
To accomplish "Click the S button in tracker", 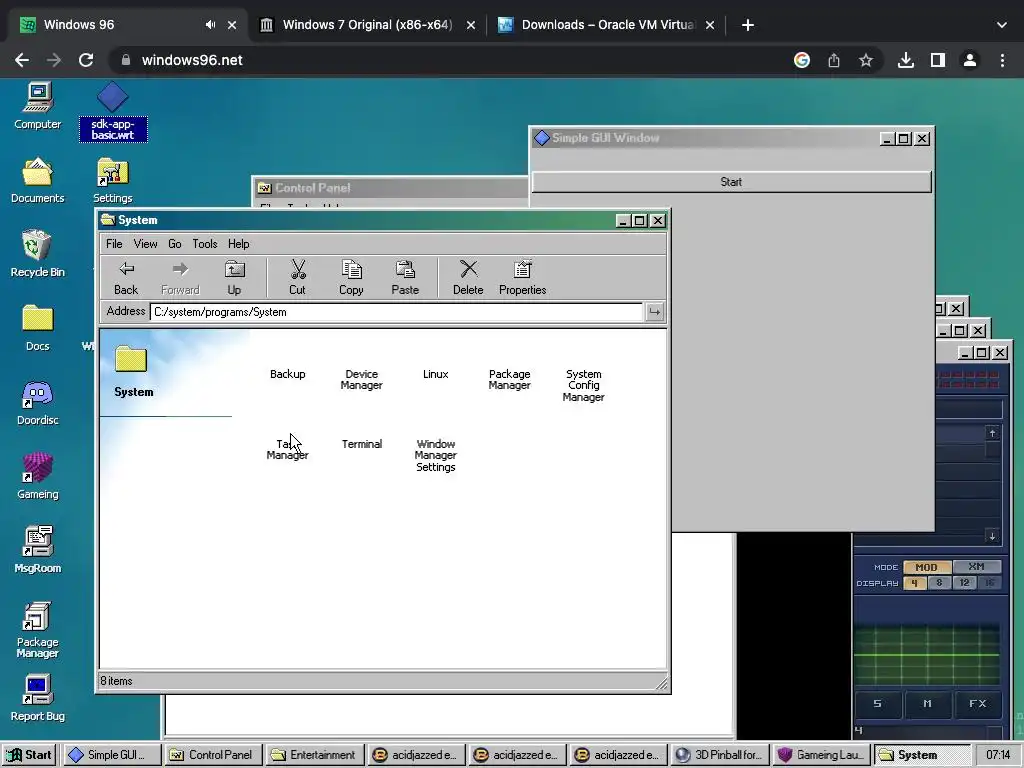I will 878,704.
